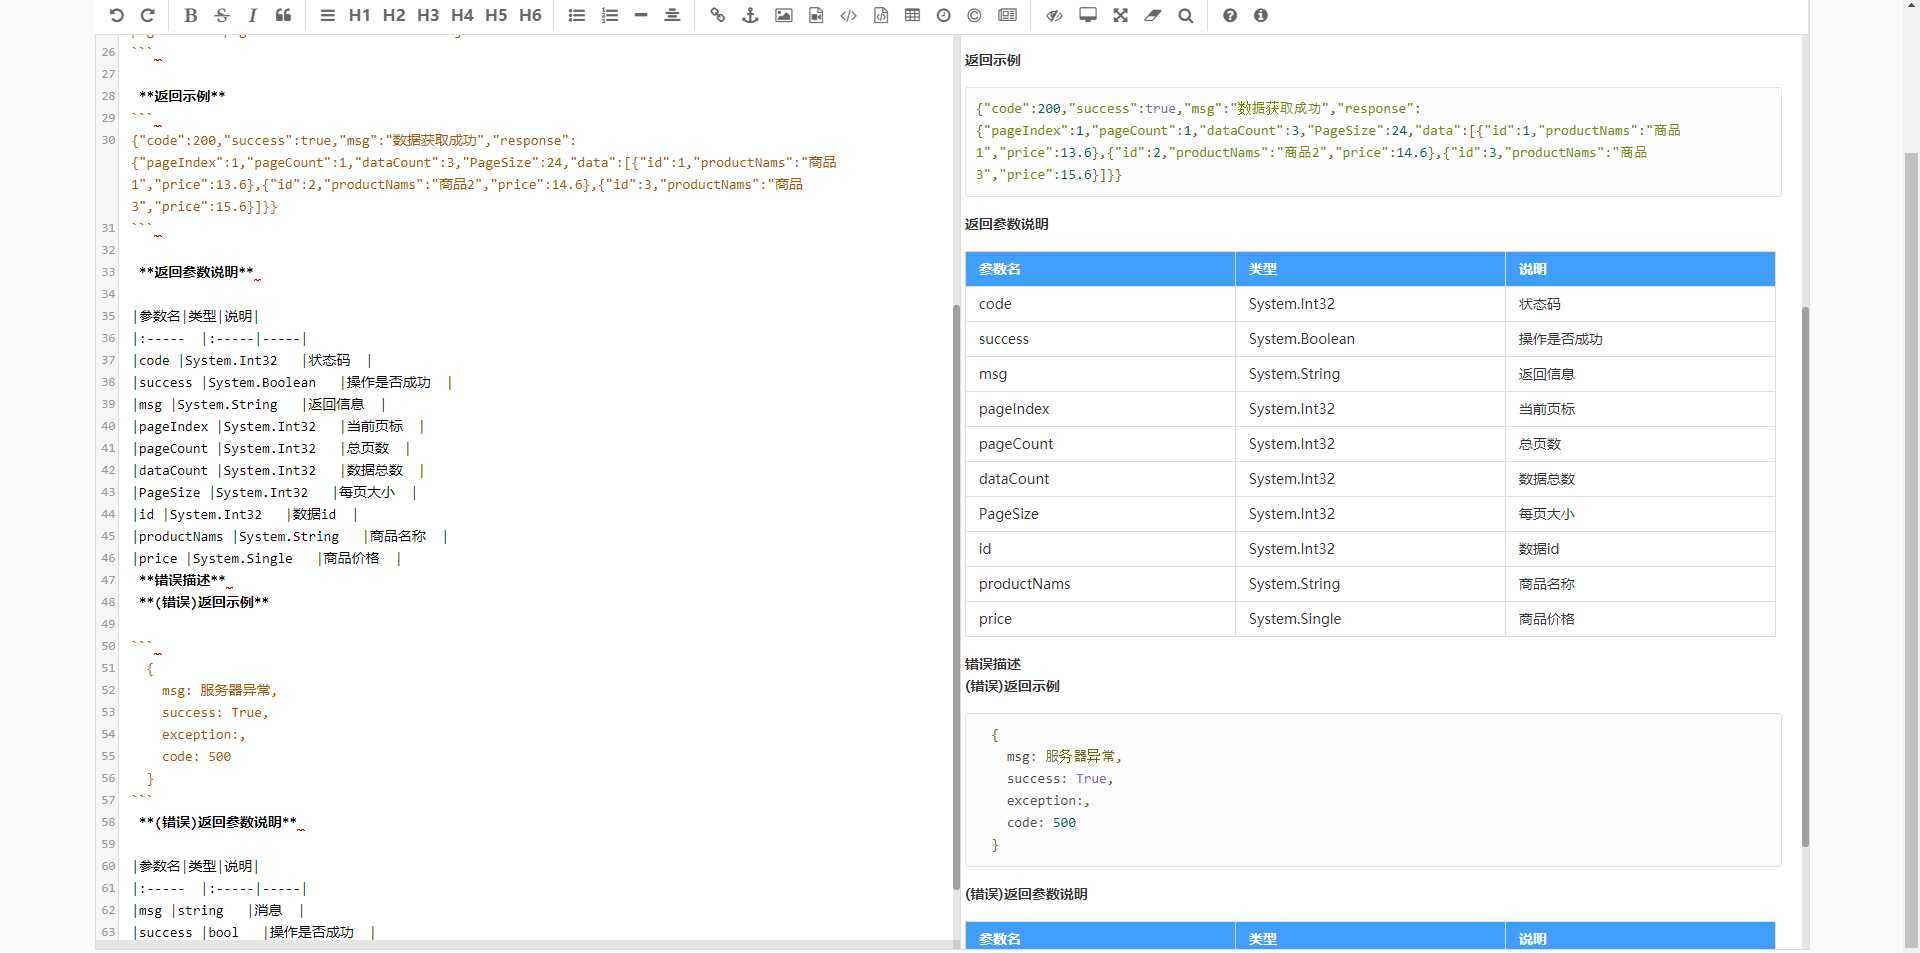Insert a table

pyautogui.click(x=912, y=15)
